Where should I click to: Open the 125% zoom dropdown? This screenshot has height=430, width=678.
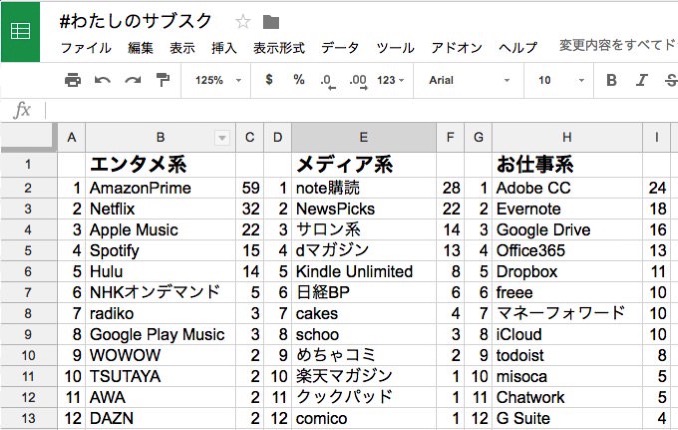click(x=218, y=80)
